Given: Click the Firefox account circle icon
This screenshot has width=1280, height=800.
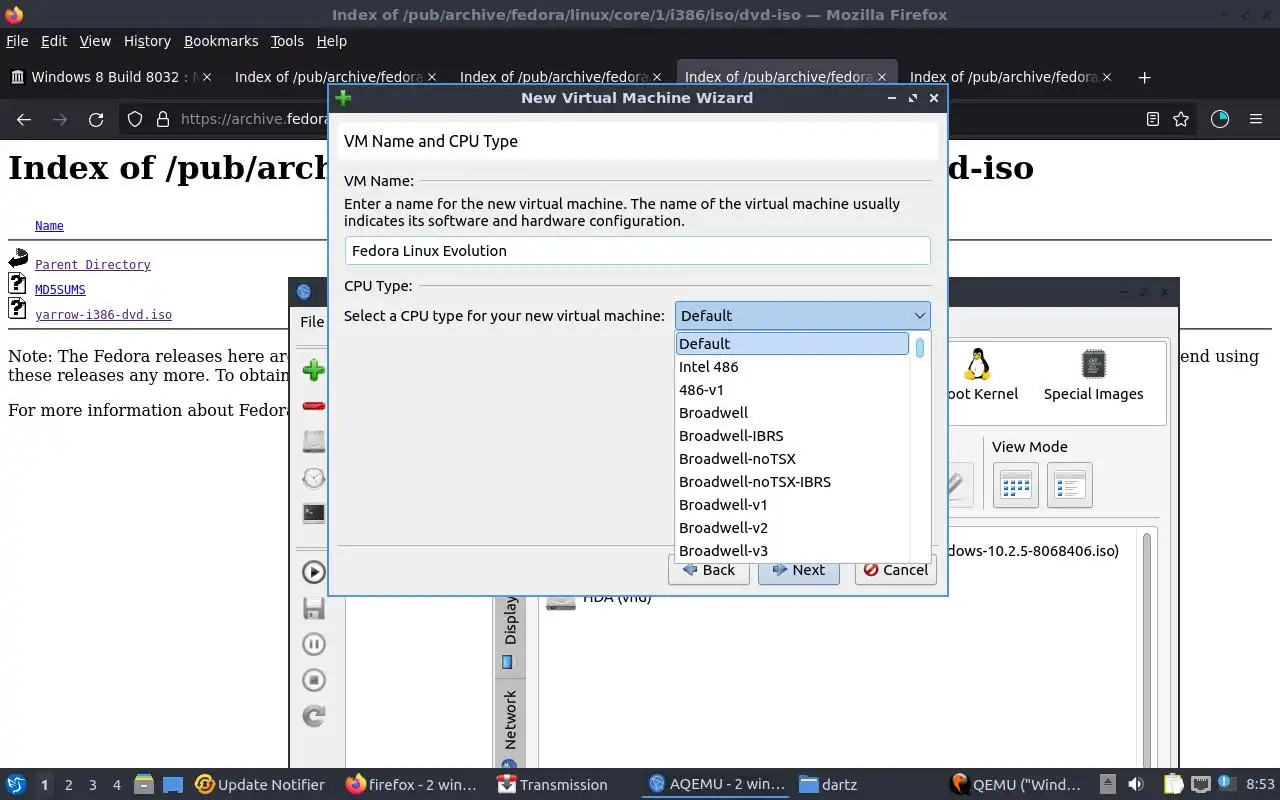Looking at the screenshot, I should pos(1219,119).
